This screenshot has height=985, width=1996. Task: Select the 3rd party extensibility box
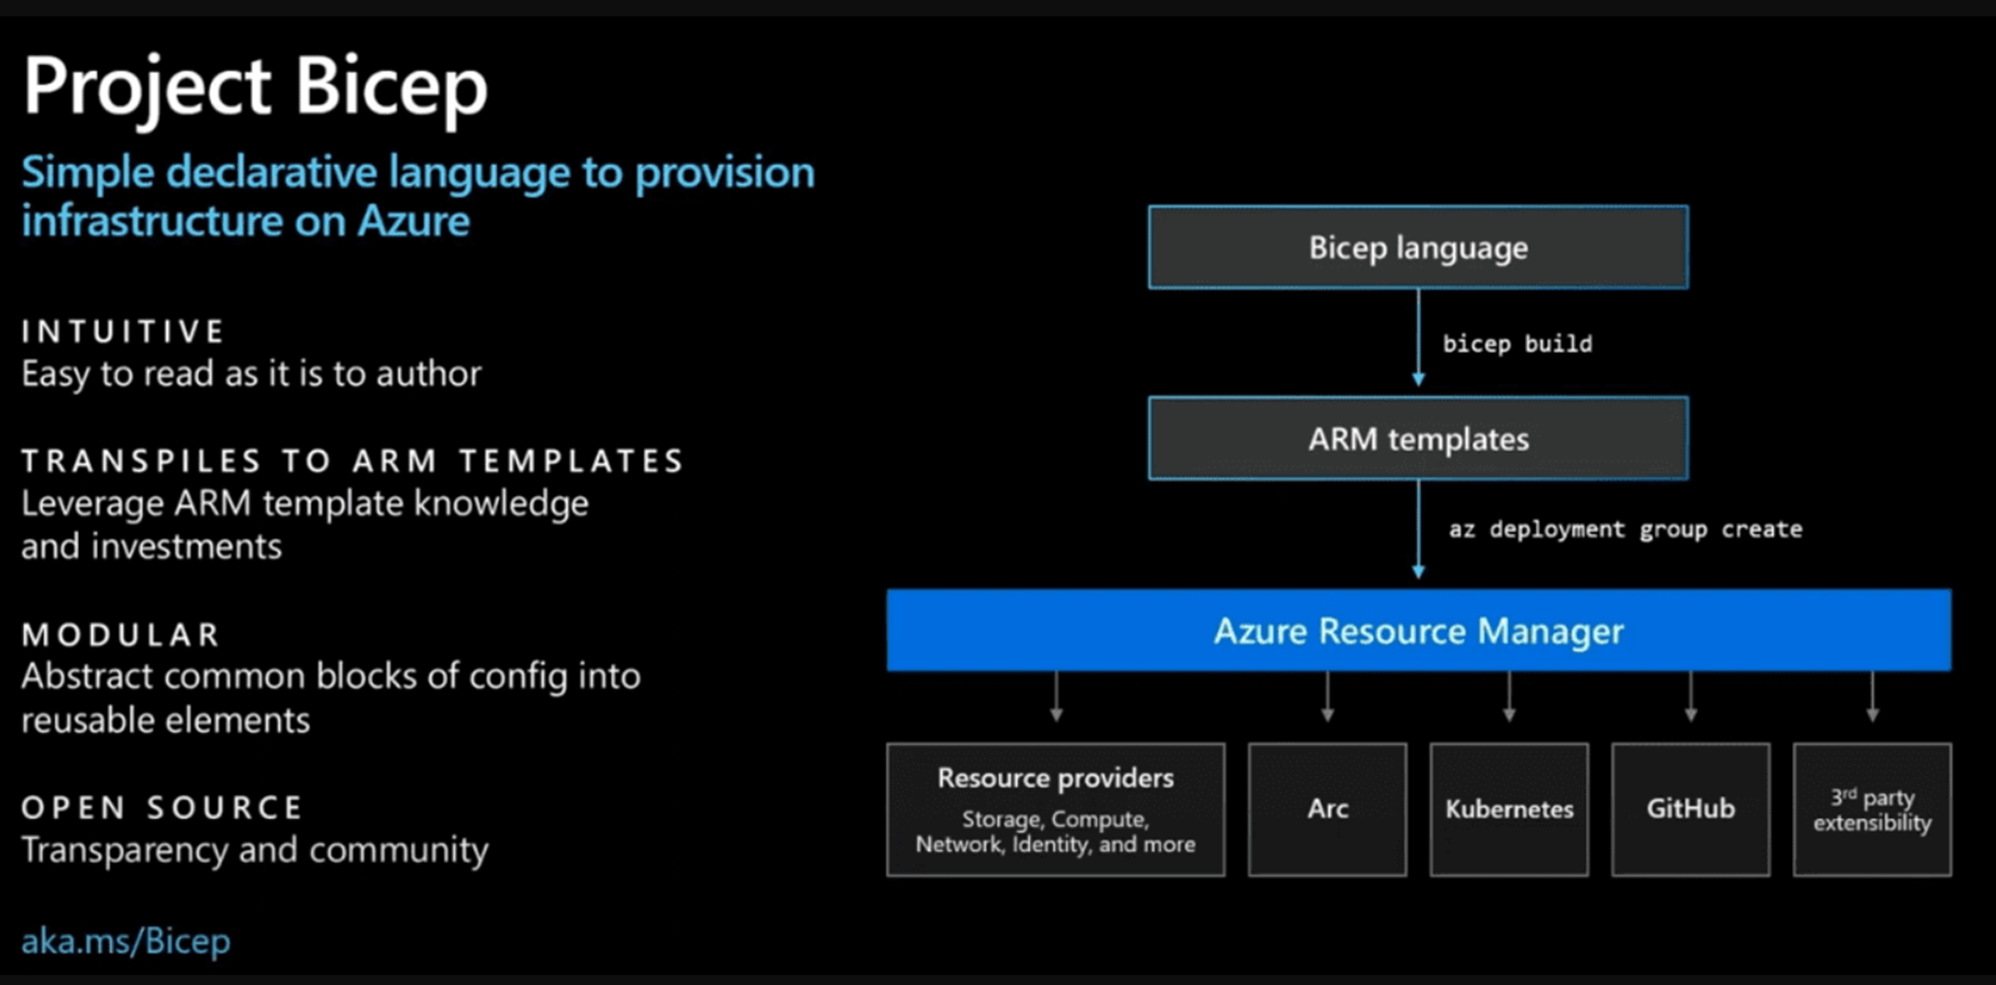[x=1871, y=809]
